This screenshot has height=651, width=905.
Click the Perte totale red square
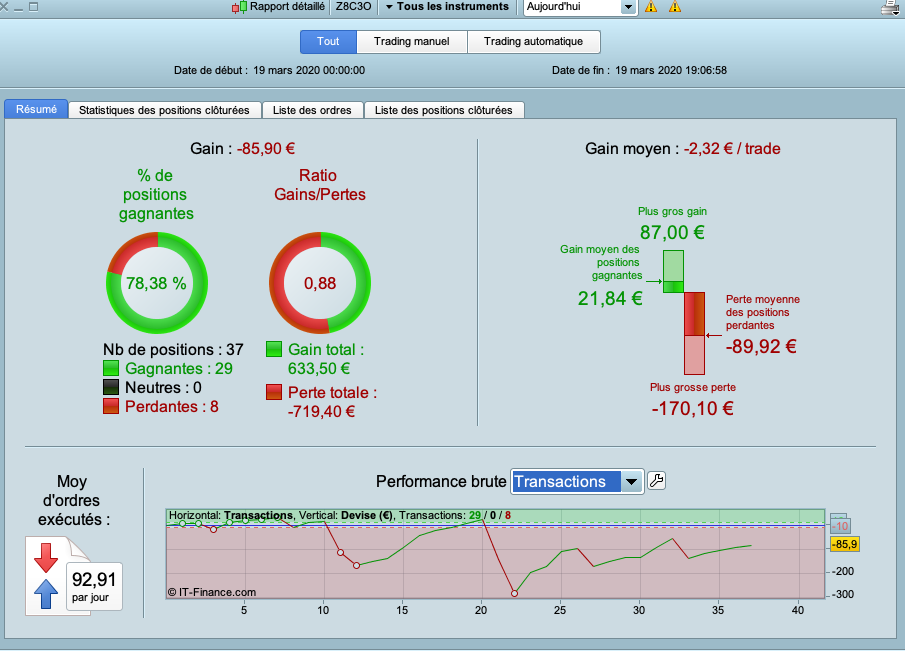click(274, 392)
